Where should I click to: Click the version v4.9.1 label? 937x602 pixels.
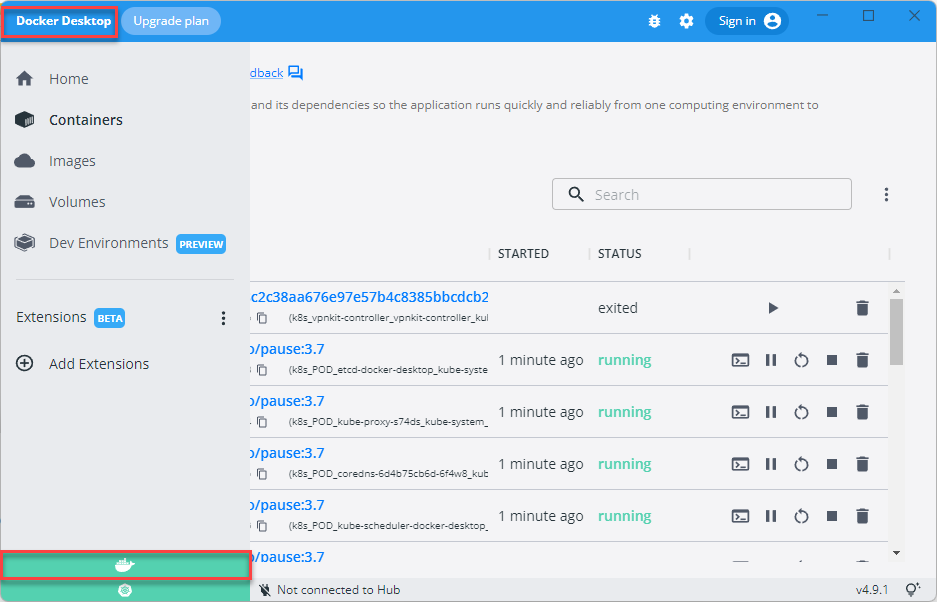872,590
